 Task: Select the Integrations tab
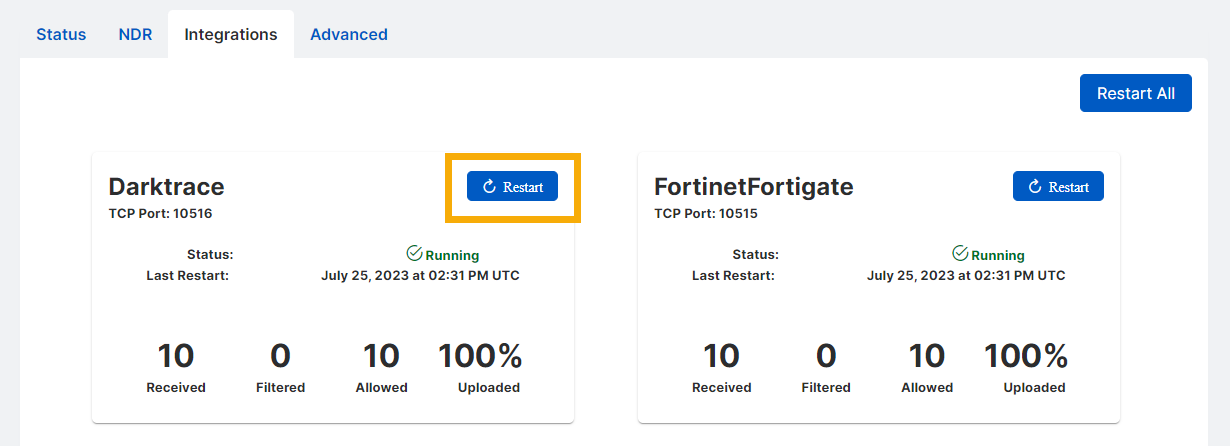[x=231, y=34]
